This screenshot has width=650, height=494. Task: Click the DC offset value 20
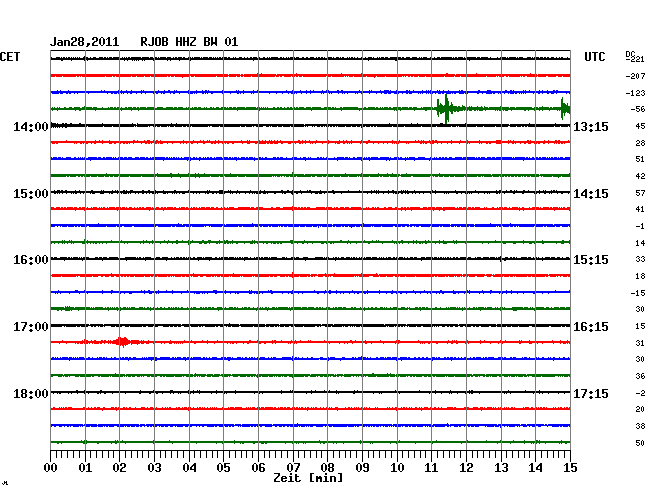pos(640,409)
